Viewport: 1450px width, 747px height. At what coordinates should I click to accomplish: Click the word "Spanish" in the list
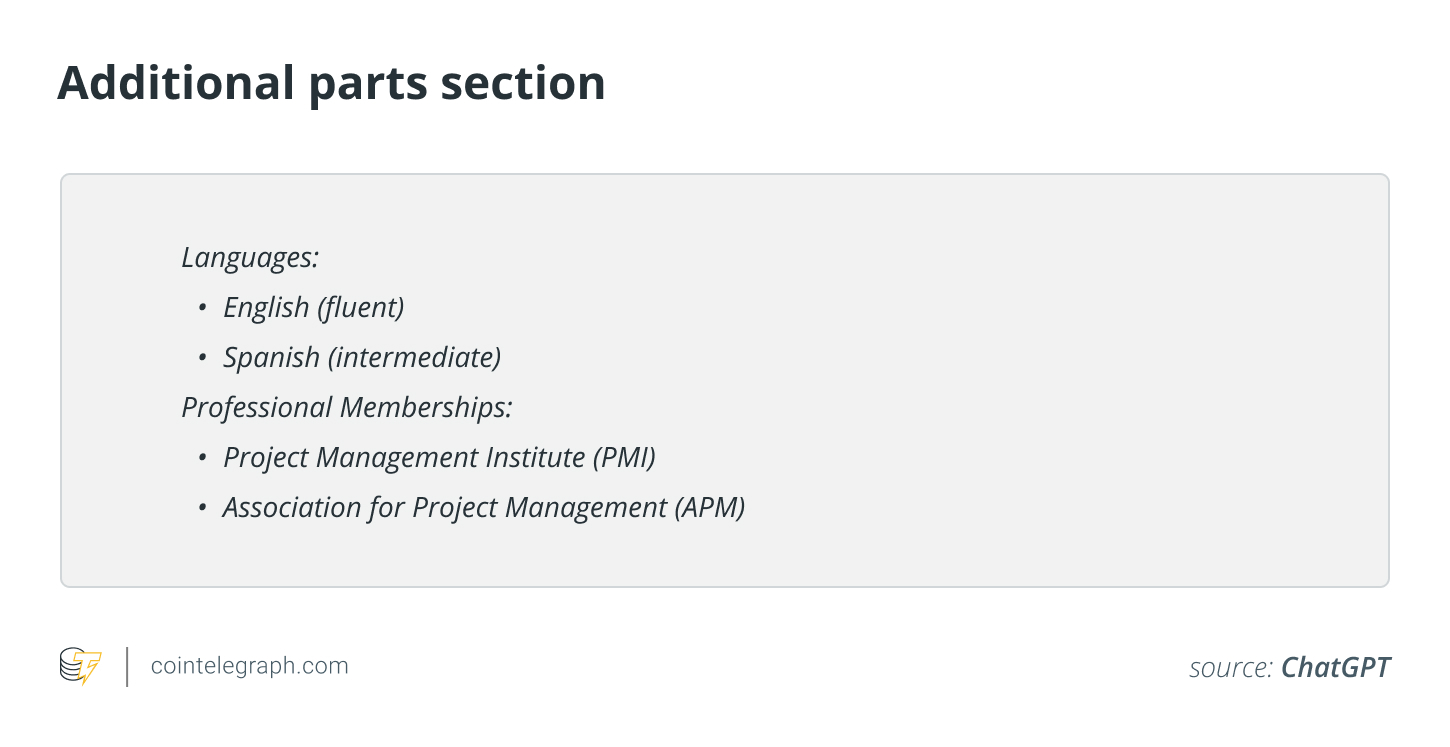(271, 358)
